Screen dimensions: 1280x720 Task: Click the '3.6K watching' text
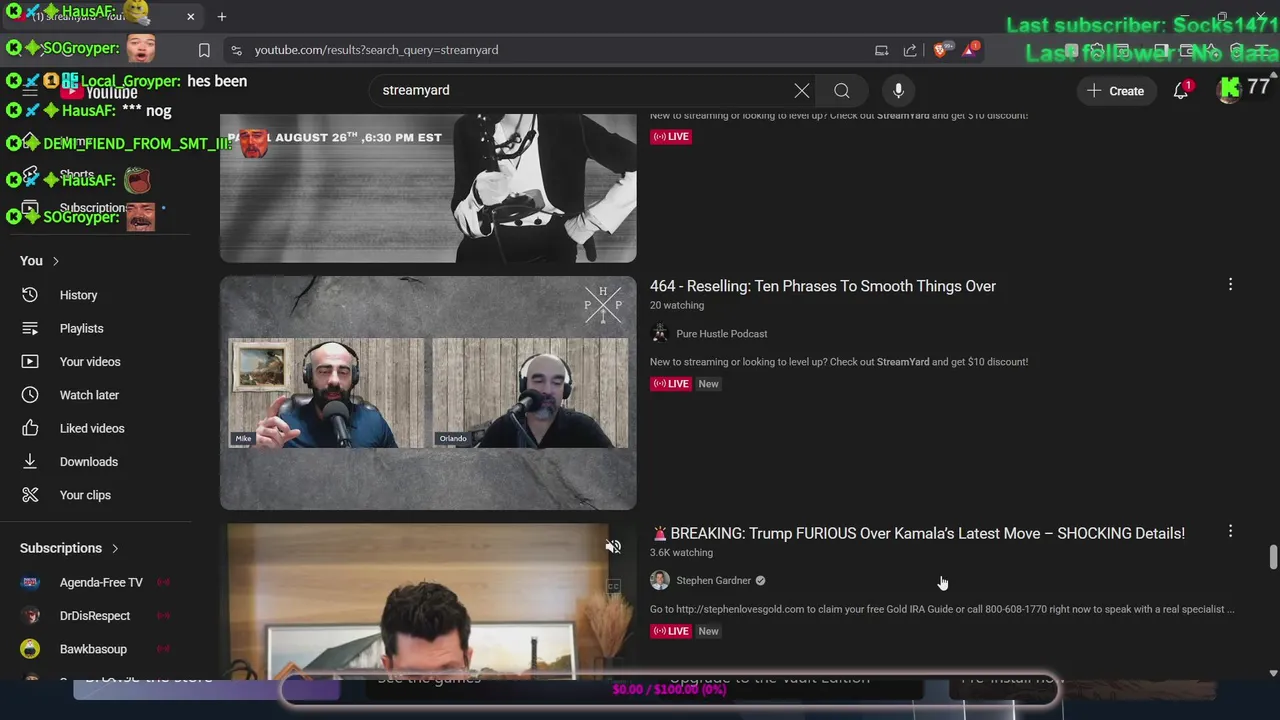pyautogui.click(x=681, y=553)
